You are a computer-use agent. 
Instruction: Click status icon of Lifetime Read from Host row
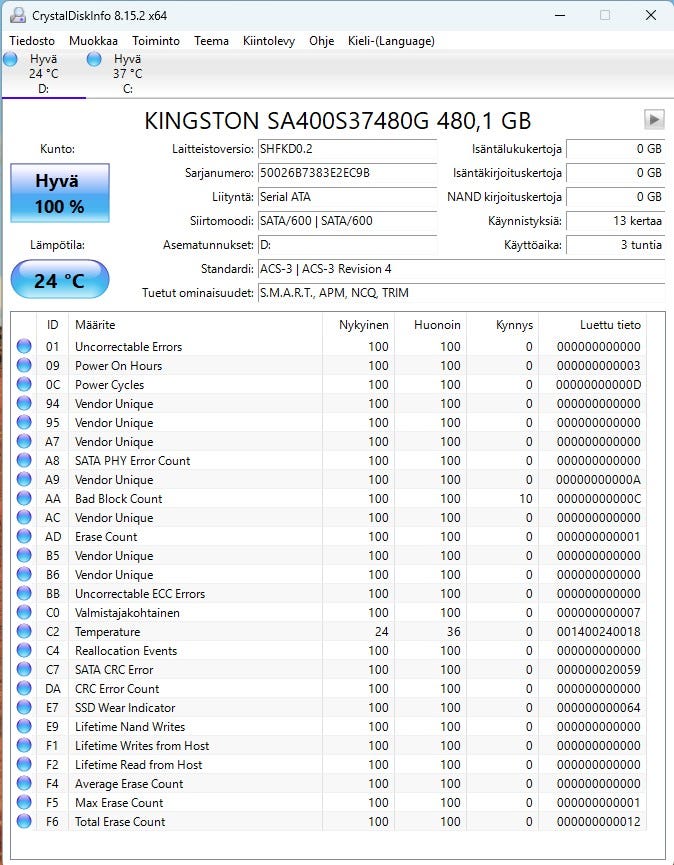click(x=24, y=765)
